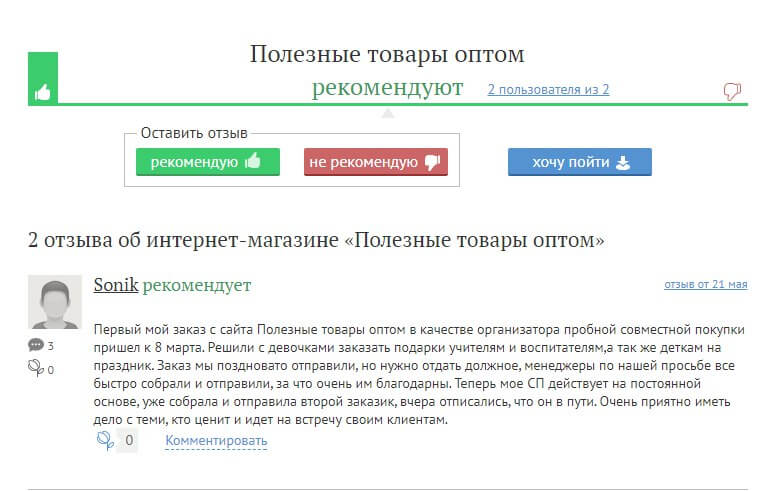Click the green thumbs-up icon in header

pos(43,92)
